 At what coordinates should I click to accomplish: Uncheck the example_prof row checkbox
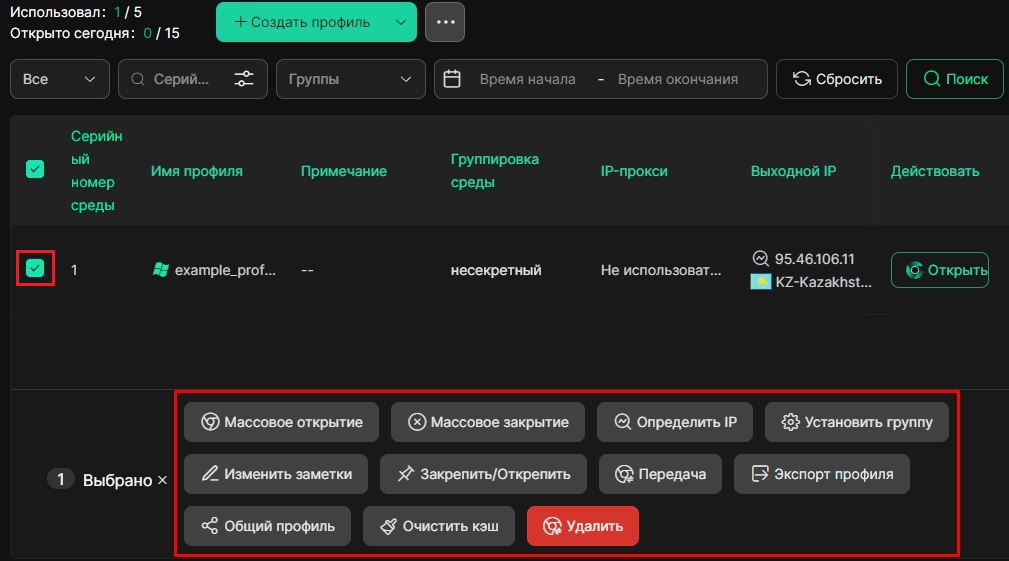pos(35,268)
